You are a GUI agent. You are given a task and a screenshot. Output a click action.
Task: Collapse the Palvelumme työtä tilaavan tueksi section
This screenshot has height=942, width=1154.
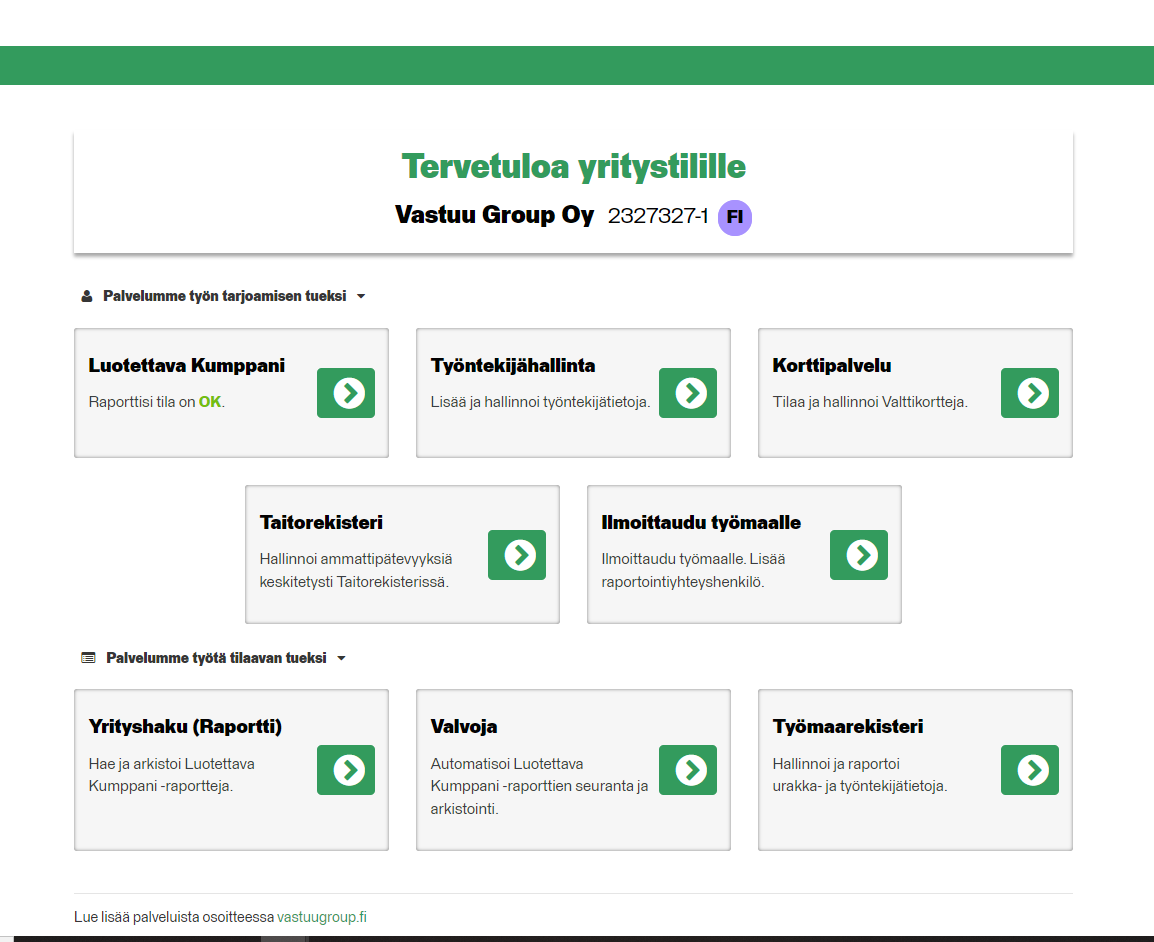pos(341,658)
